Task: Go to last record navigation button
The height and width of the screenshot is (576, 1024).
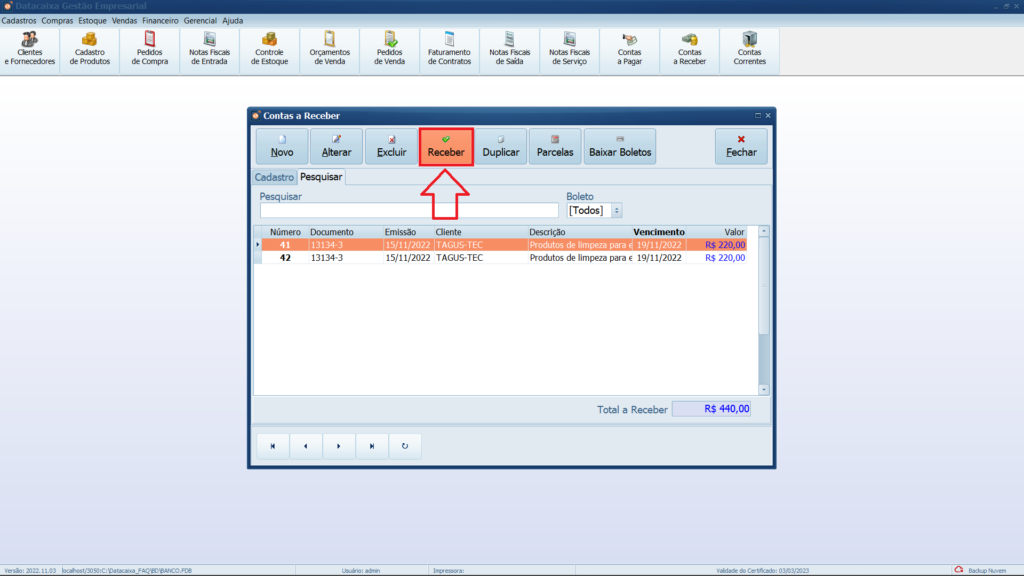Action: coord(372,446)
